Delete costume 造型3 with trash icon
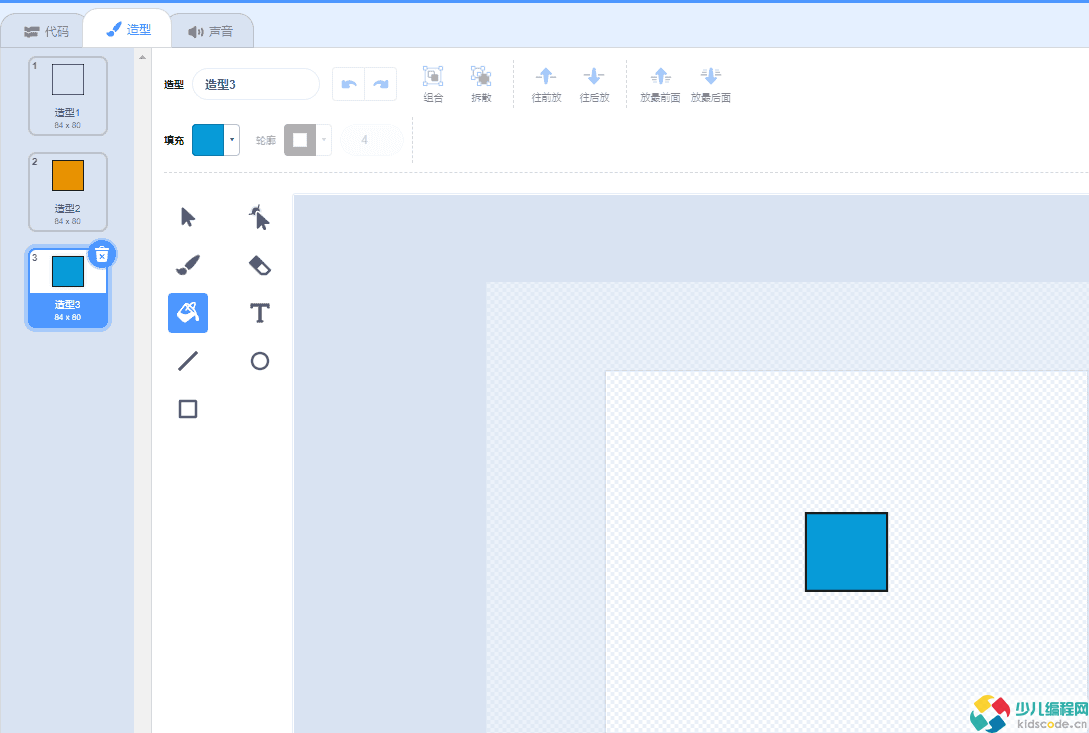1089x733 pixels. pos(102,255)
